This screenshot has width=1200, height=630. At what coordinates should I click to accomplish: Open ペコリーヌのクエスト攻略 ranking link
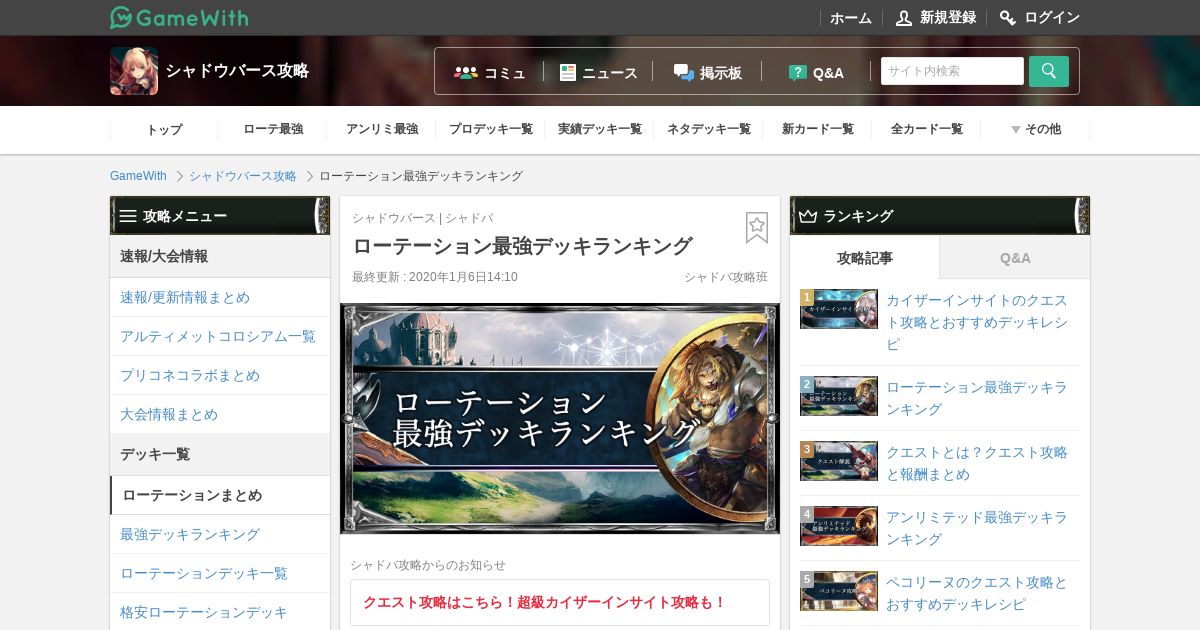977,593
